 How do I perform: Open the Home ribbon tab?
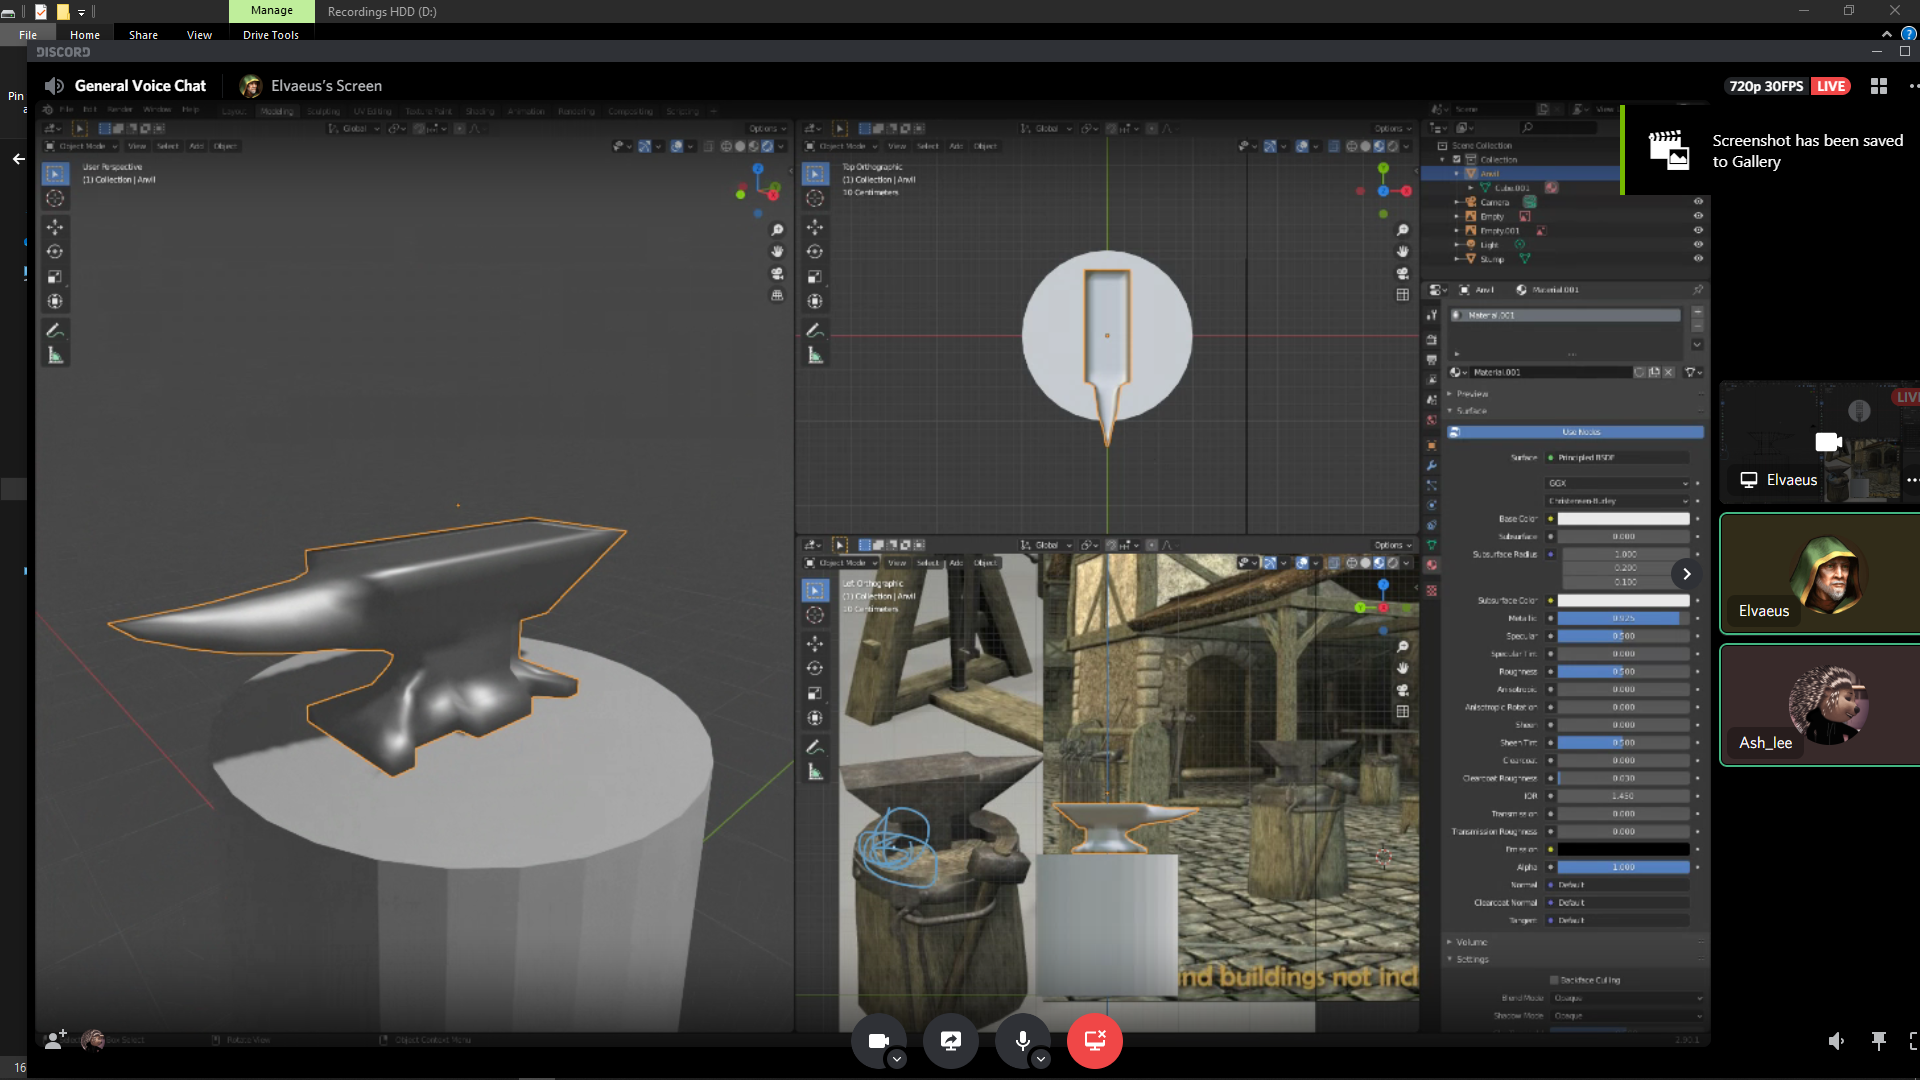[85, 35]
